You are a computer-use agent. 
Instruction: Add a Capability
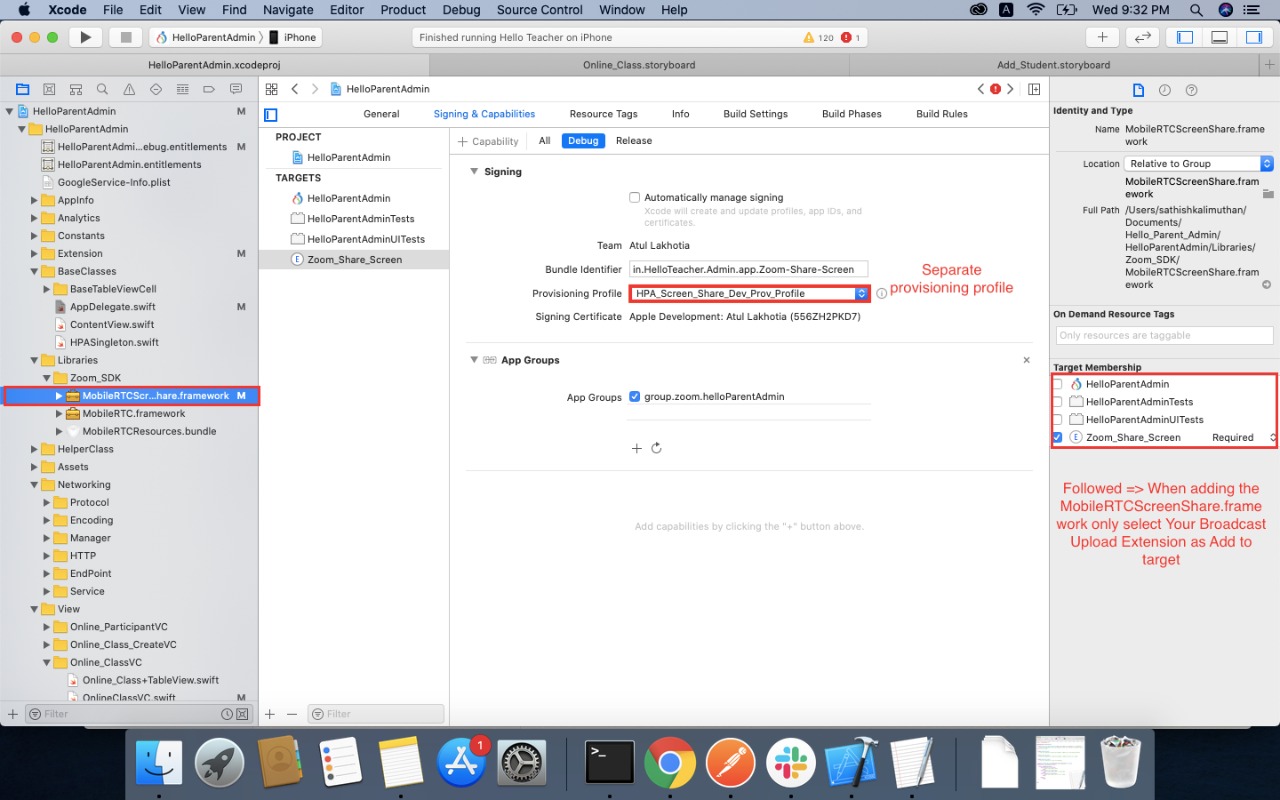tap(488, 142)
